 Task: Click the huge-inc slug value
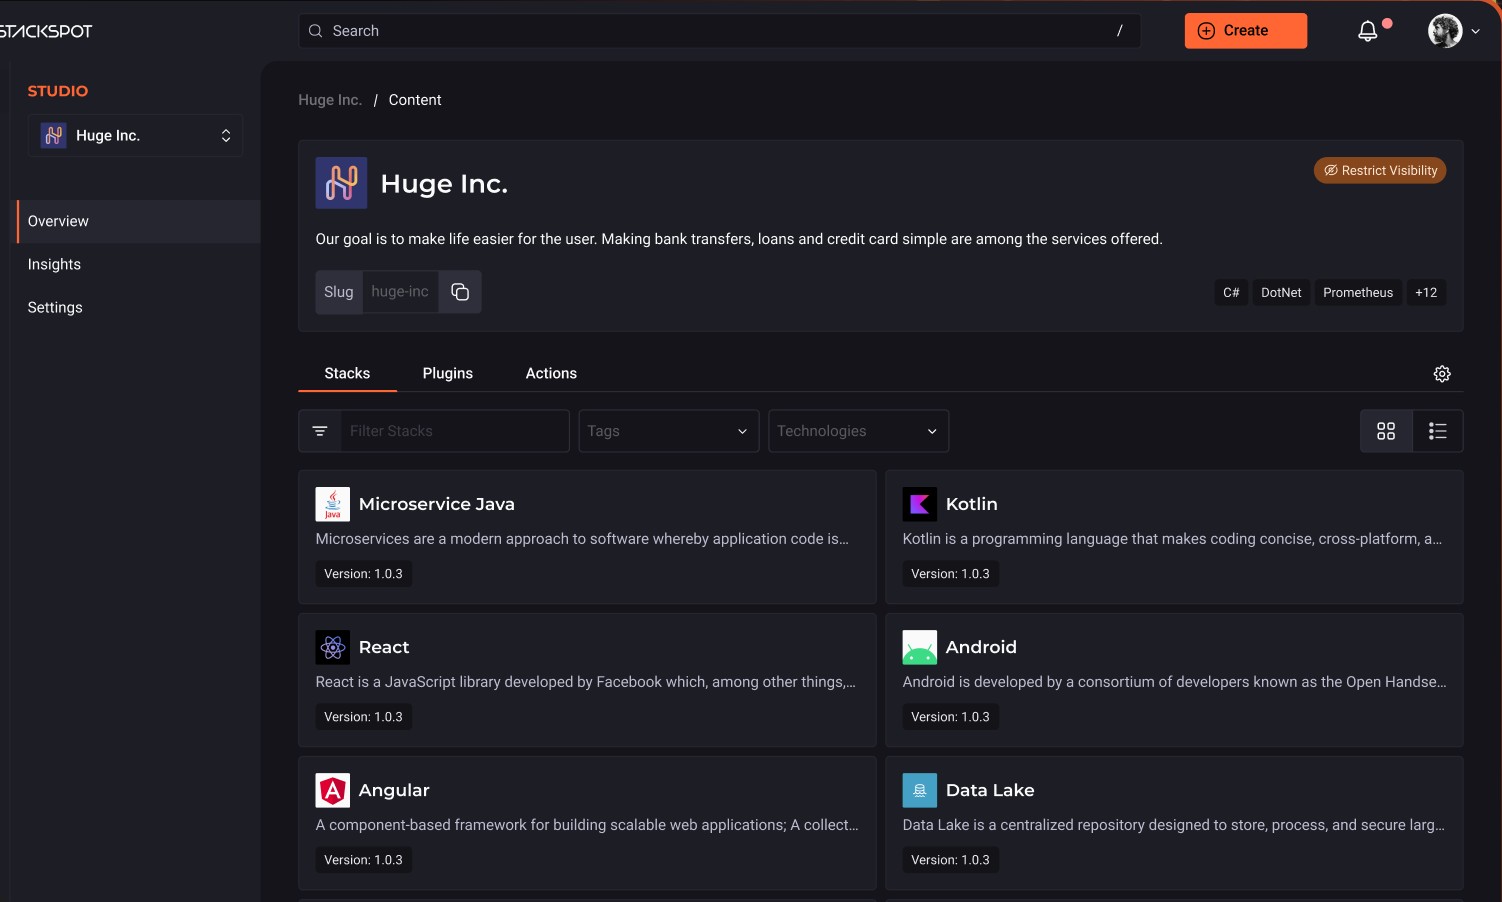400,292
